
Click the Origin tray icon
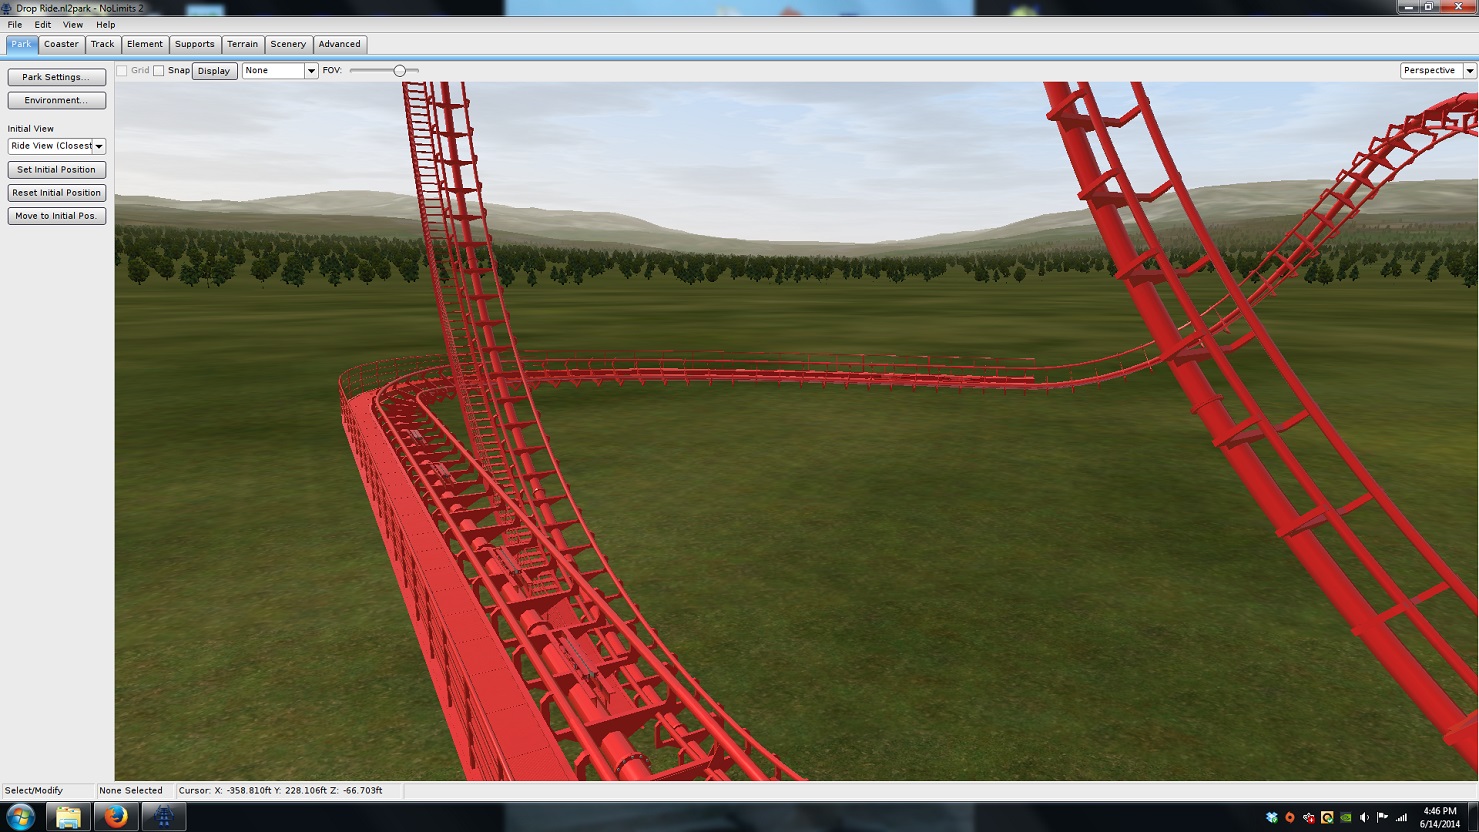pos(1290,817)
